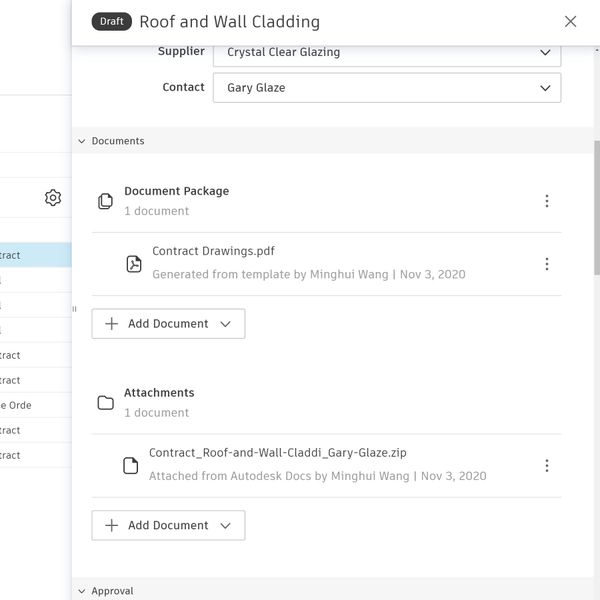
Task: Open Document Package more options menu
Action: coord(546,201)
